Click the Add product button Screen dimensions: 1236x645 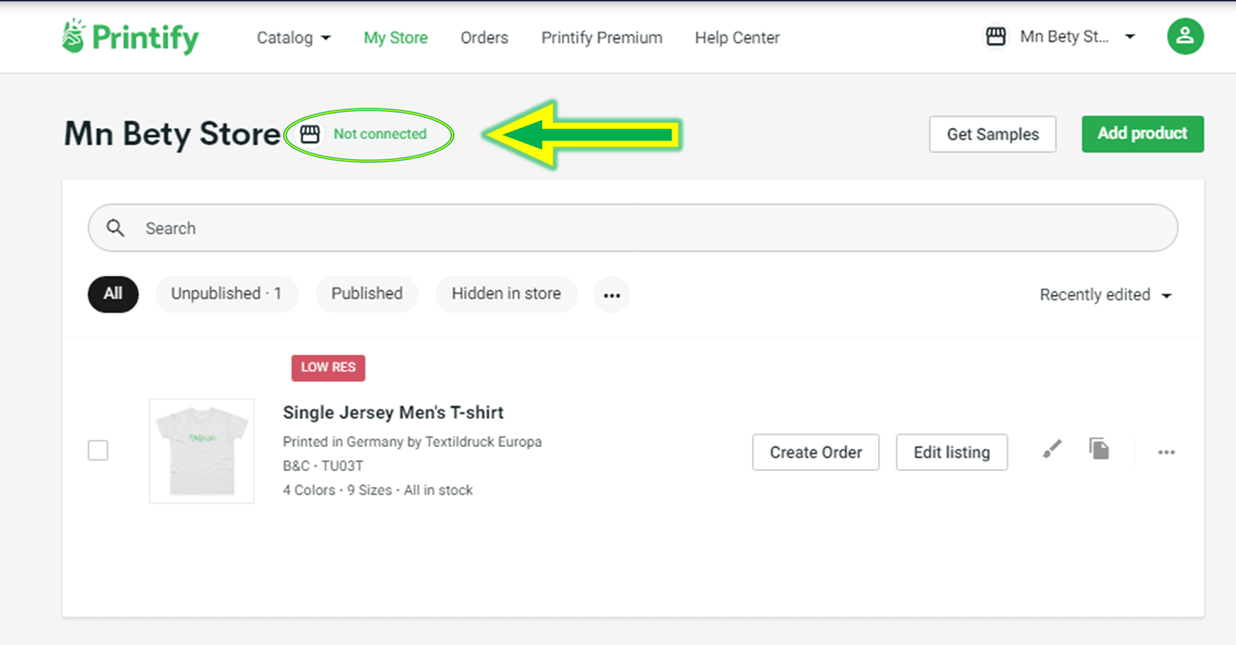1143,134
